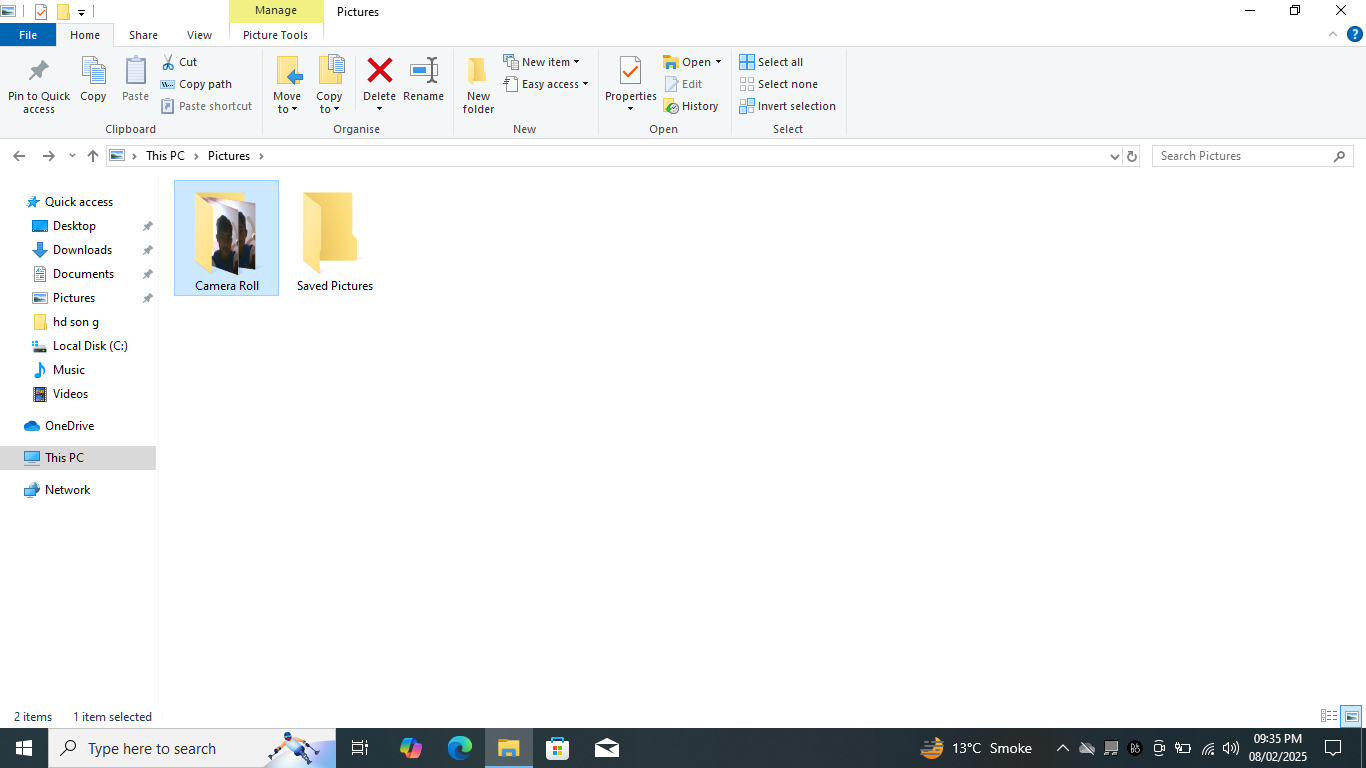Create a New folder from ribbon

(x=478, y=85)
